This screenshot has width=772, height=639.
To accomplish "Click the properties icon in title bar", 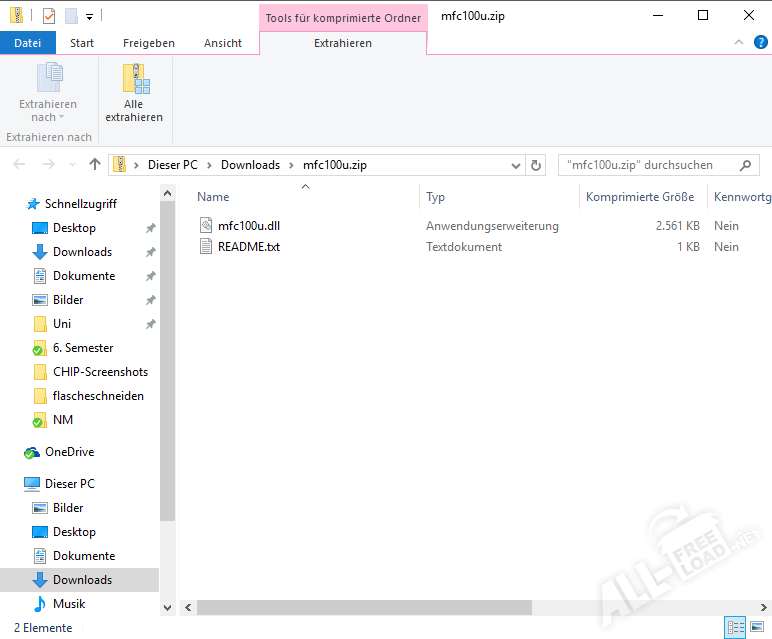I will point(49,16).
